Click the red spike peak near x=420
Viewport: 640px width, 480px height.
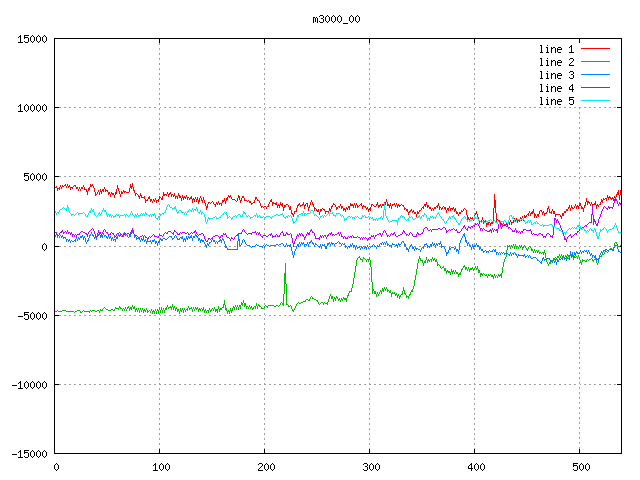click(495, 197)
